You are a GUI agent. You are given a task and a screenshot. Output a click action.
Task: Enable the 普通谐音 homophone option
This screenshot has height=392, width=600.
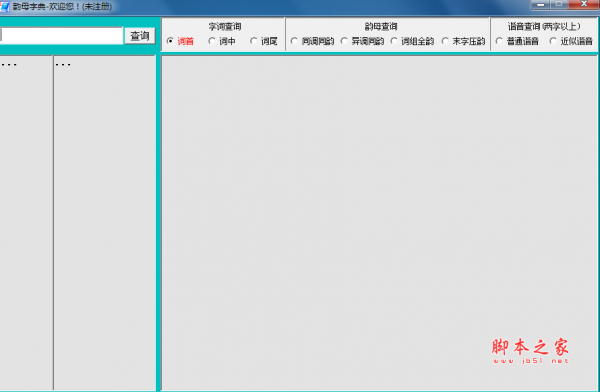tap(517, 41)
